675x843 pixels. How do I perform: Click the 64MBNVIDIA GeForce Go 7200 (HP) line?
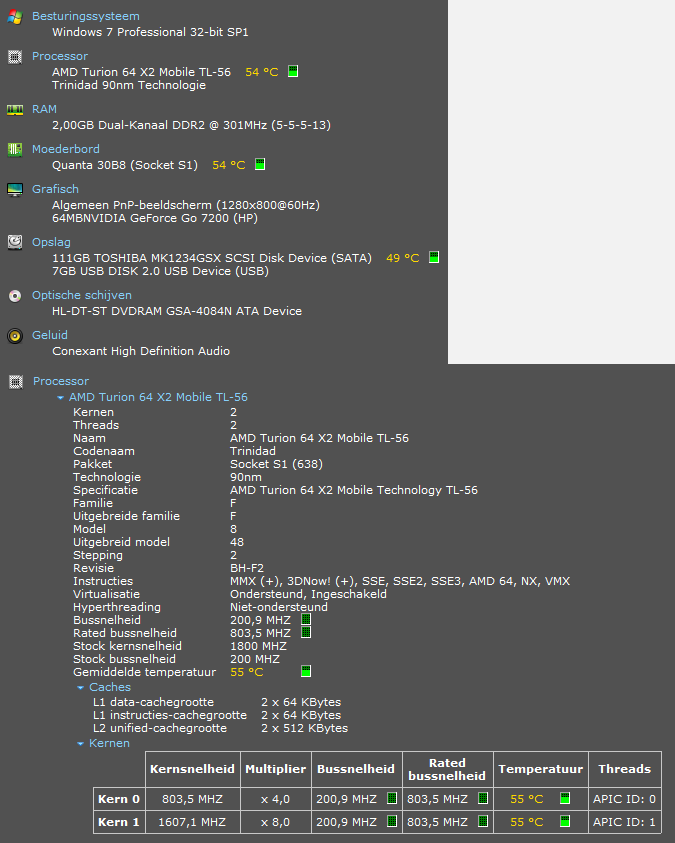coord(155,218)
